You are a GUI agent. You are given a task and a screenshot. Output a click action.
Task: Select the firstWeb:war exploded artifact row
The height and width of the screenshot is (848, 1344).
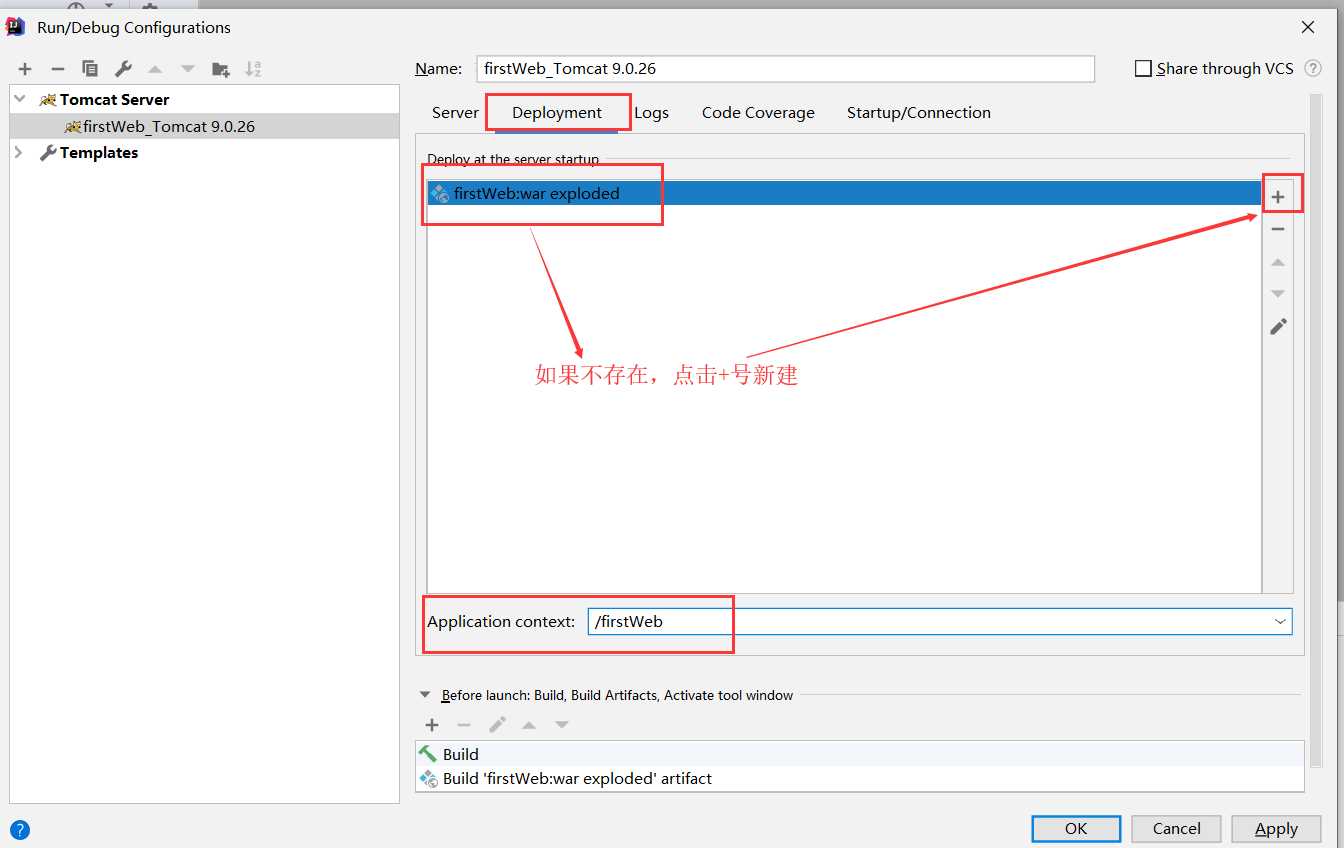click(844, 193)
